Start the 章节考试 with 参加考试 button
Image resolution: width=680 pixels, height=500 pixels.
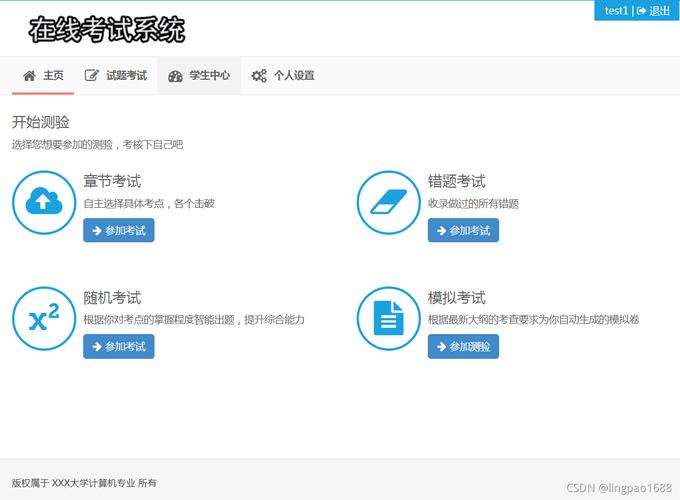pos(118,230)
